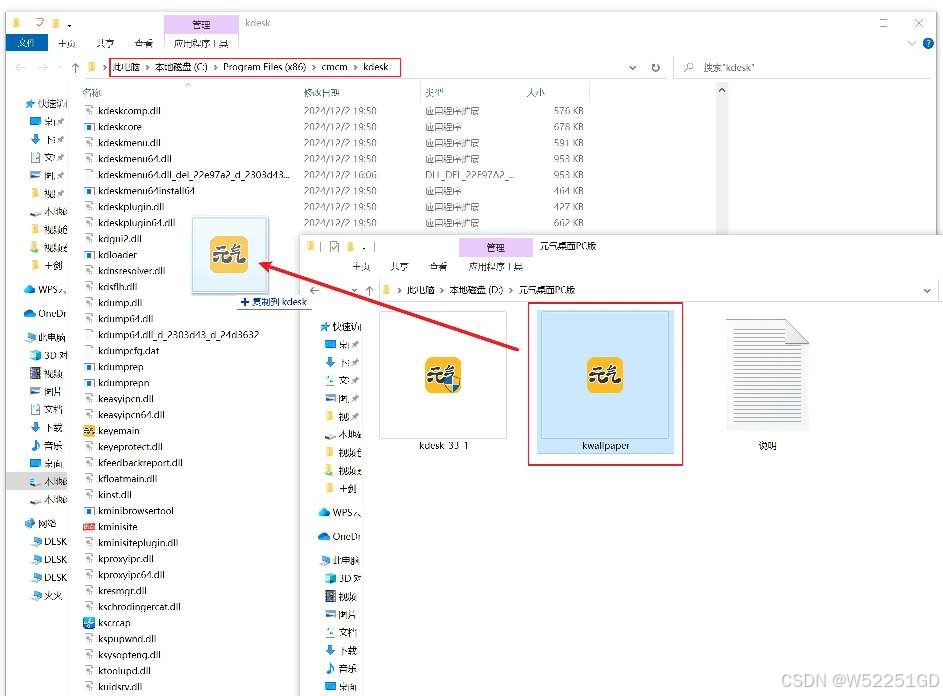The image size is (943, 696).
Task: Open the front window address bar dropdown
Action: 927,291
